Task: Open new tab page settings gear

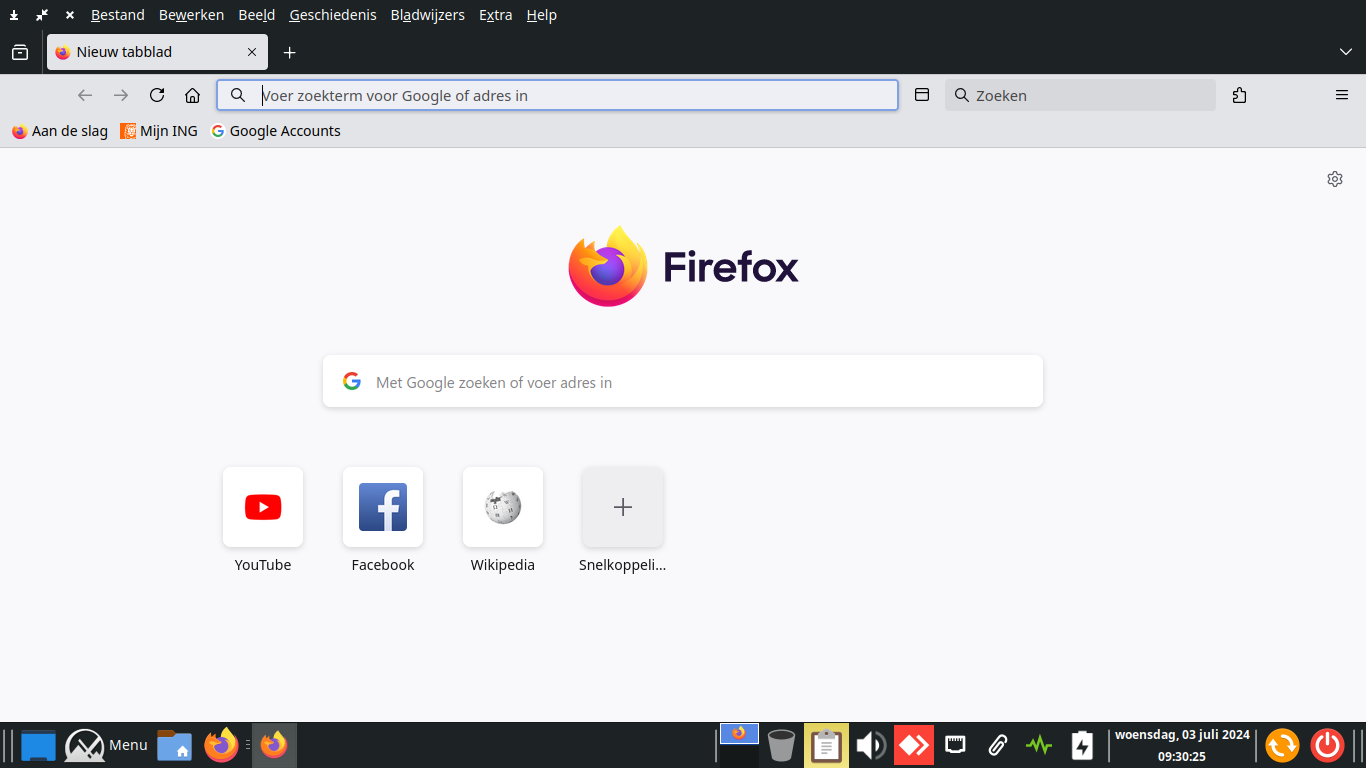Action: (x=1334, y=179)
